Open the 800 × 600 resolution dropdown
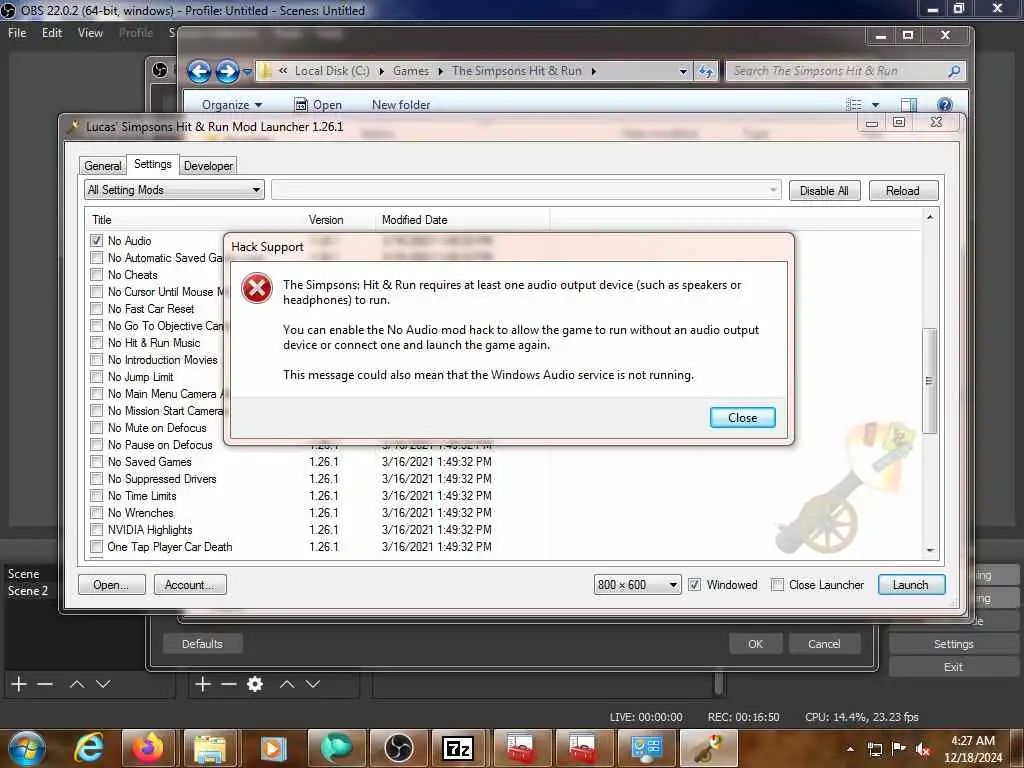Viewport: 1024px width, 768px height. coord(637,584)
